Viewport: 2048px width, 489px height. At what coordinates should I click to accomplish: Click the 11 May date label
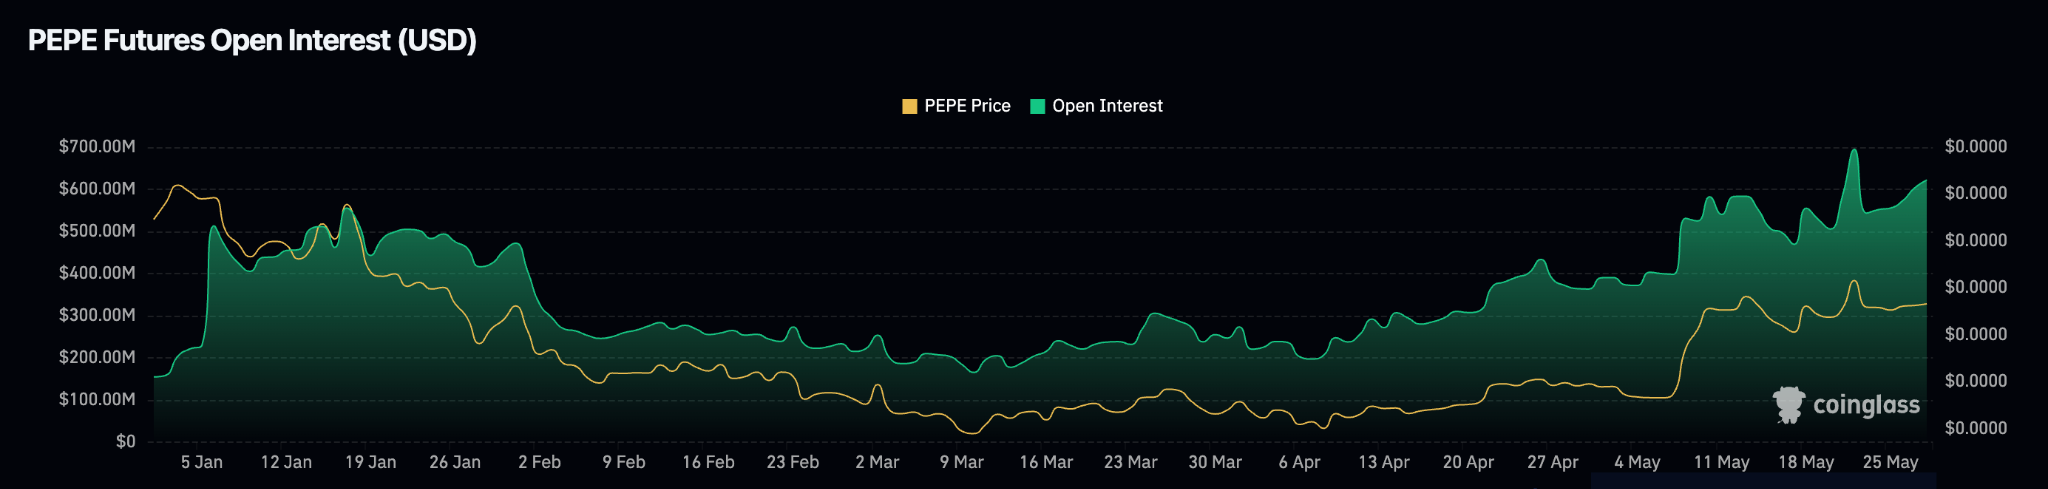tap(1721, 462)
